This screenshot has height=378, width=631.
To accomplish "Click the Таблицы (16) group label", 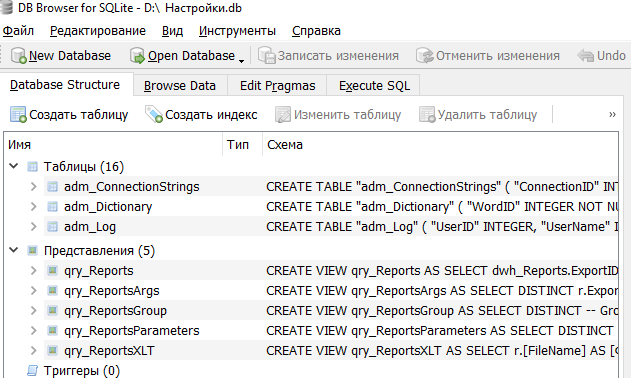I will [x=84, y=167].
